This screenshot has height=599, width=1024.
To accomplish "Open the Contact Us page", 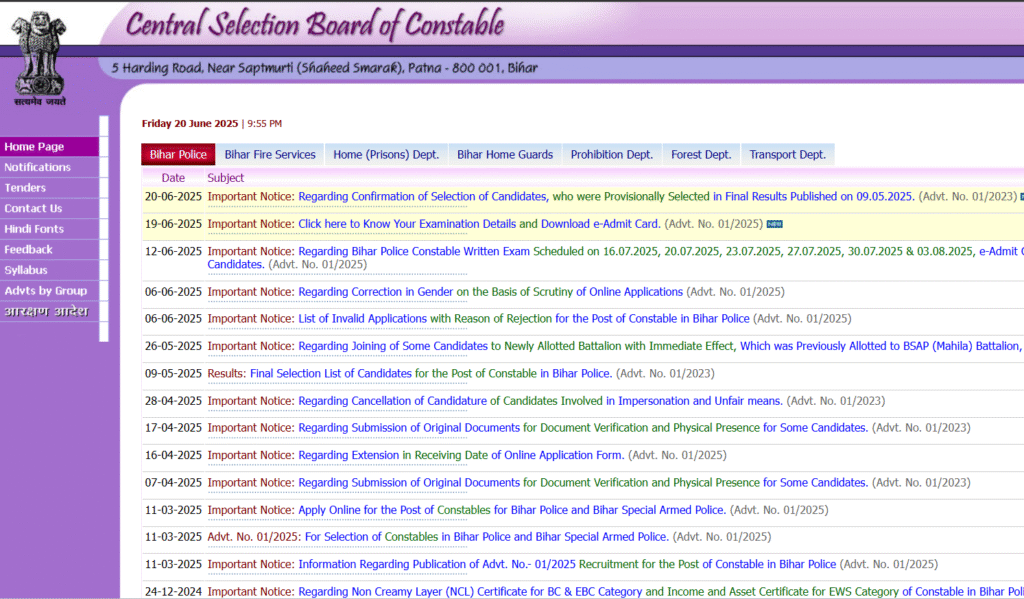I will pyautogui.click(x=49, y=208).
